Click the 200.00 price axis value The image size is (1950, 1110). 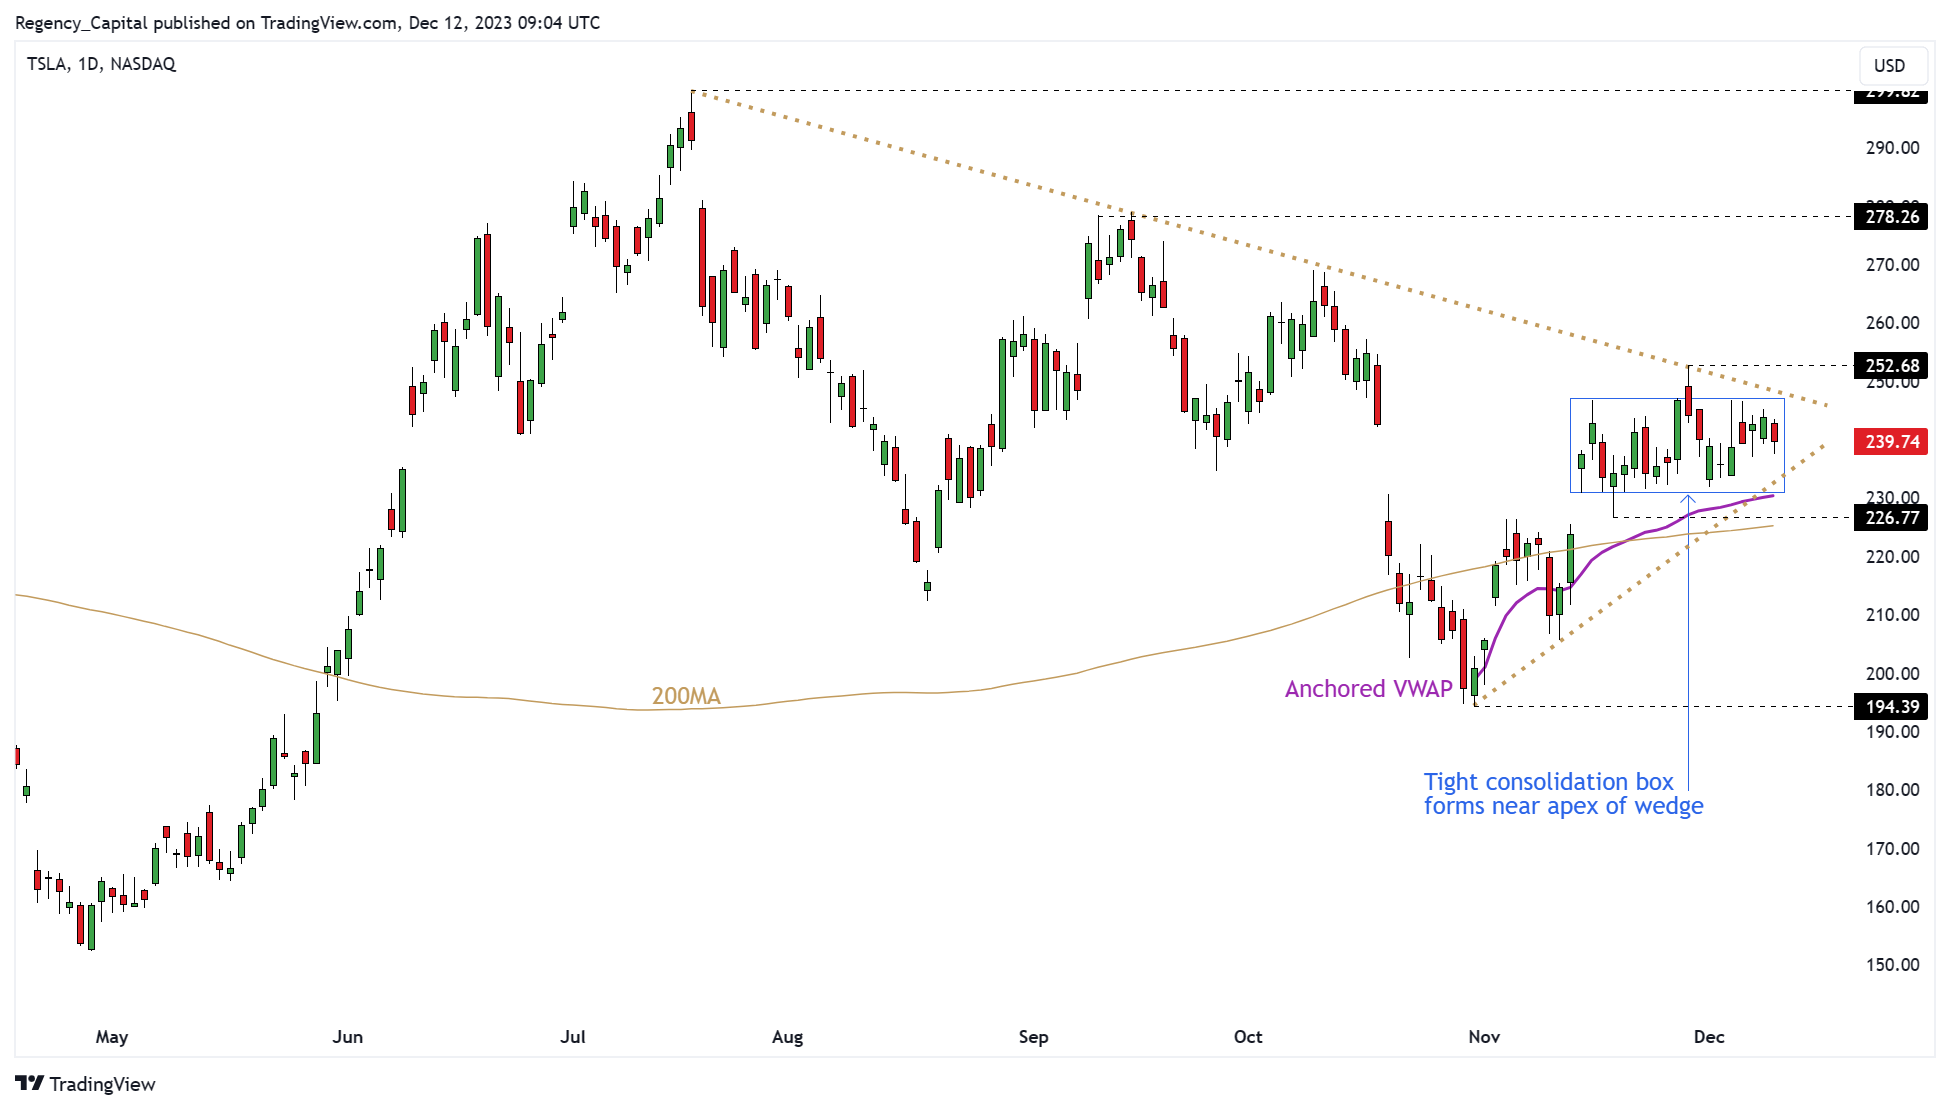(1892, 674)
